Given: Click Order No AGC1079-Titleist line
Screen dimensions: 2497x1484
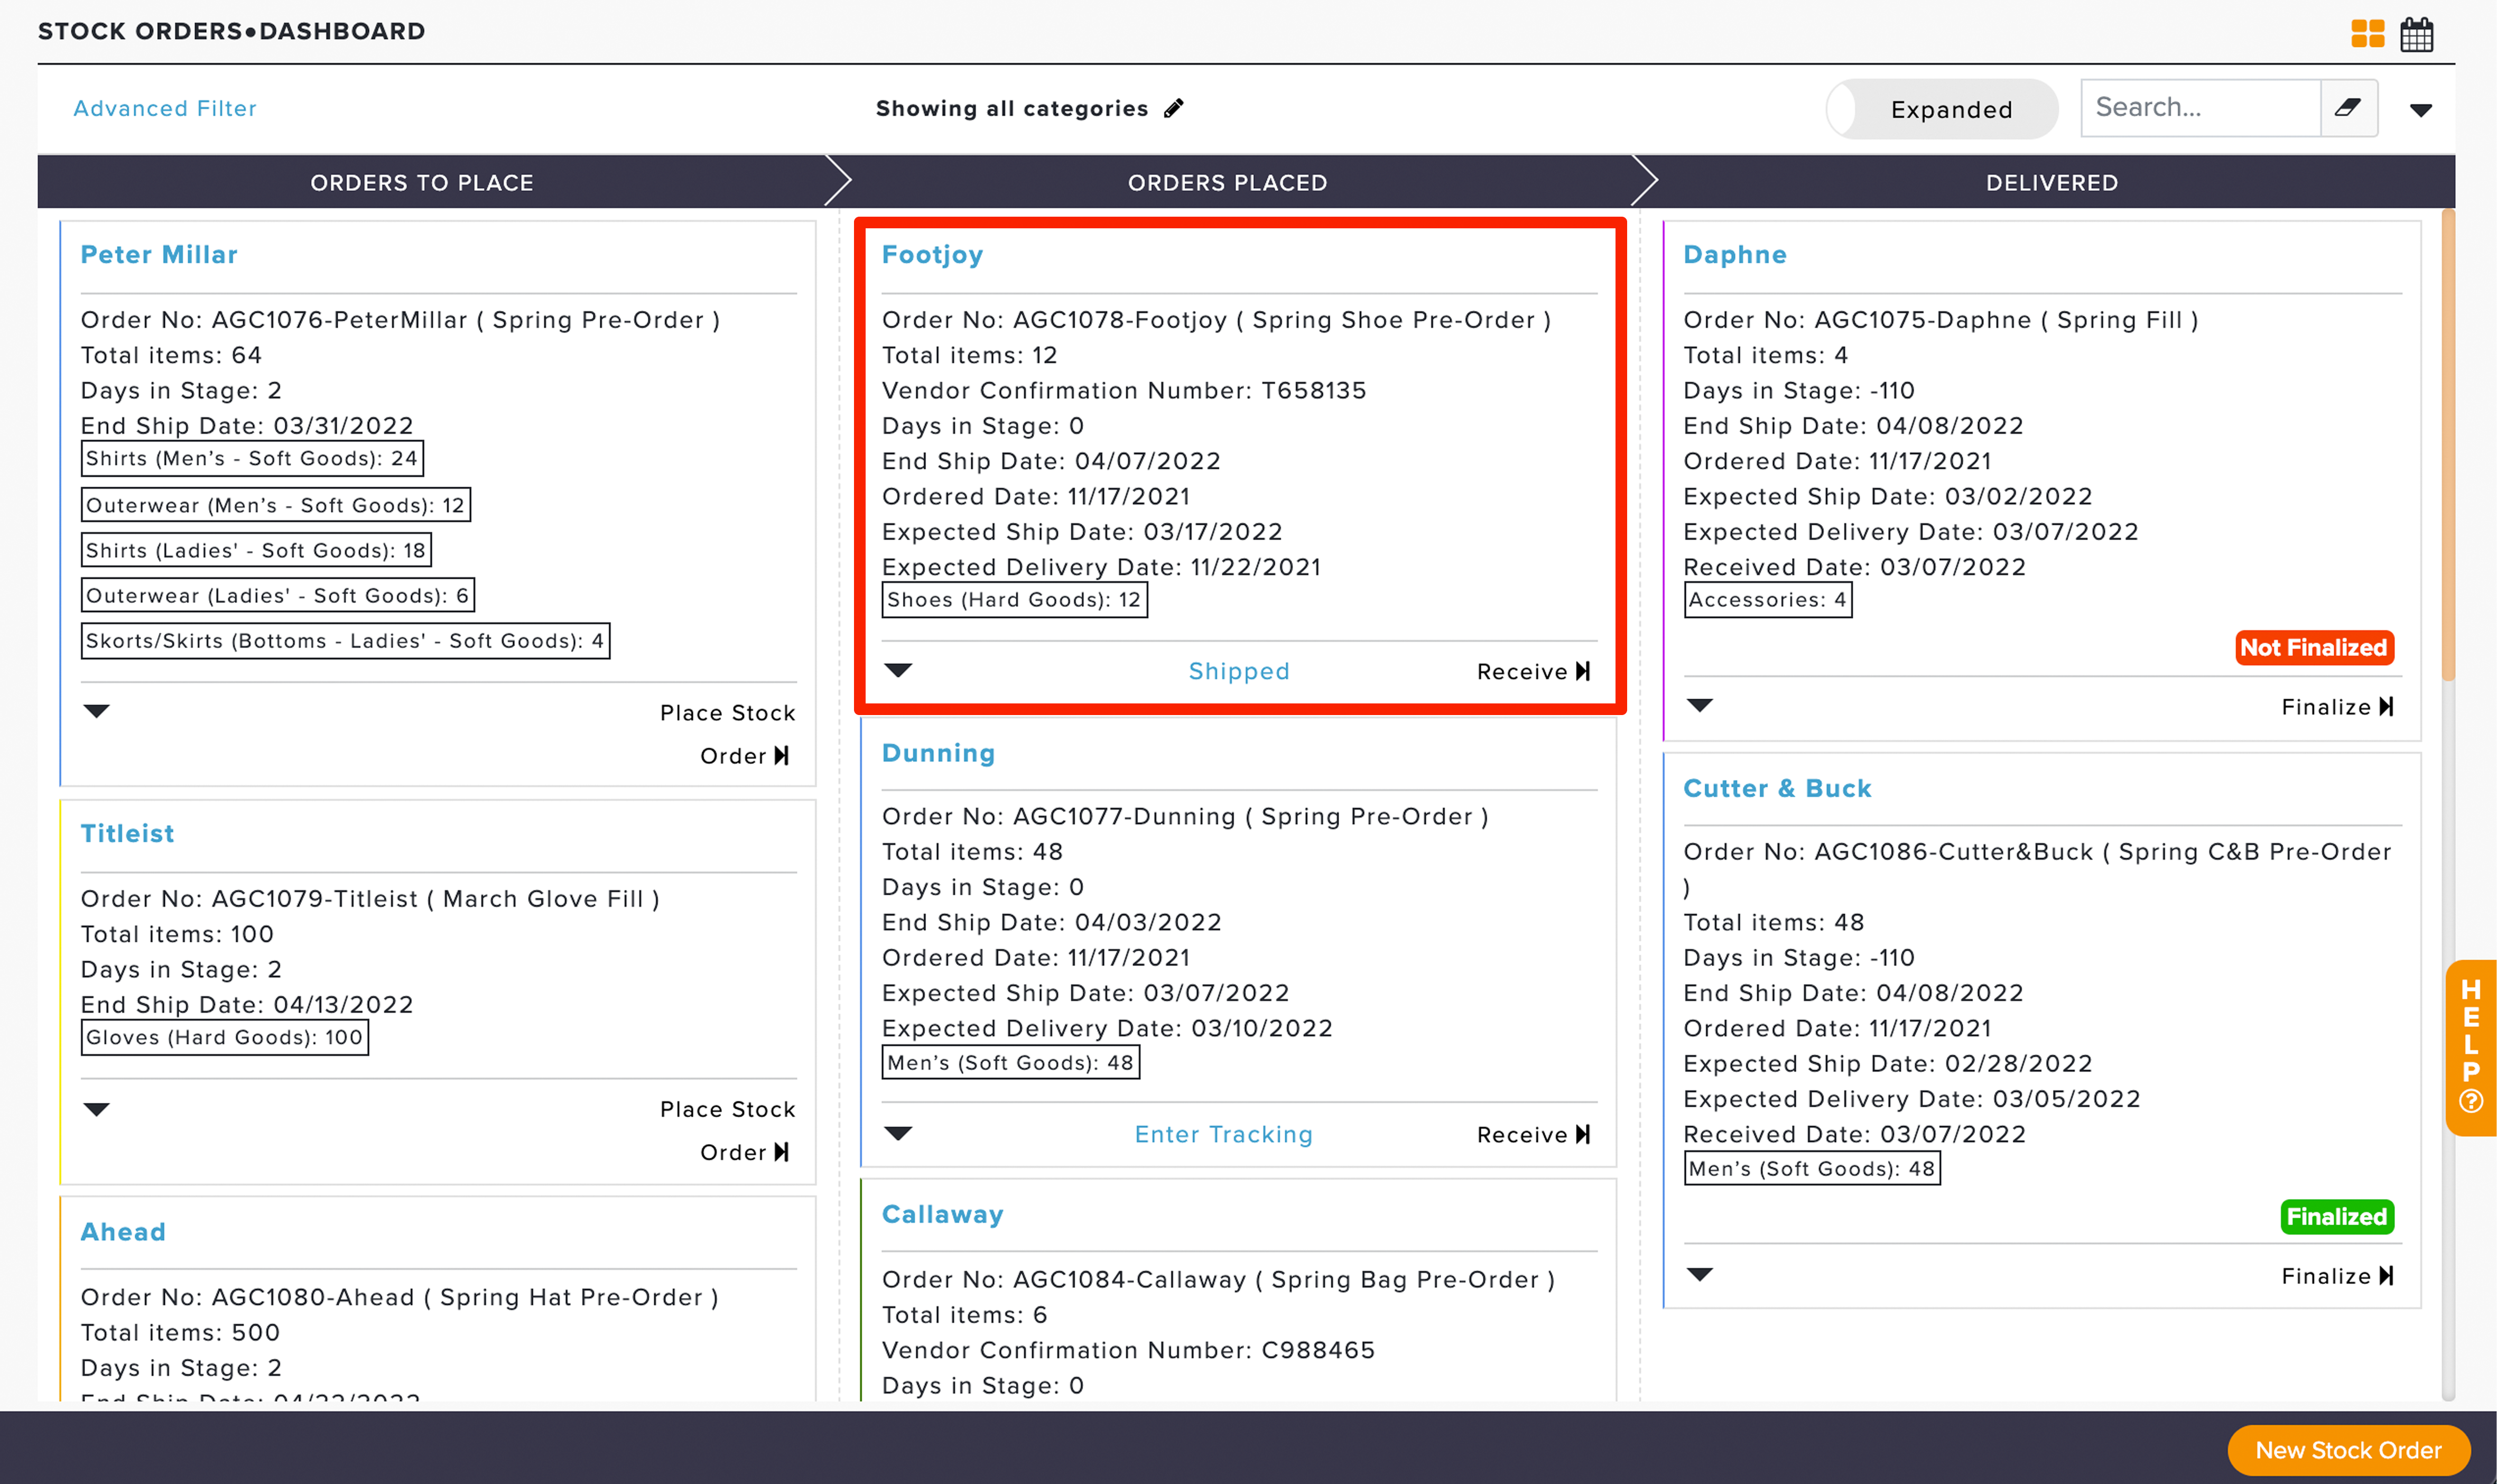Looking at the screenshot, I should (370, 898).
